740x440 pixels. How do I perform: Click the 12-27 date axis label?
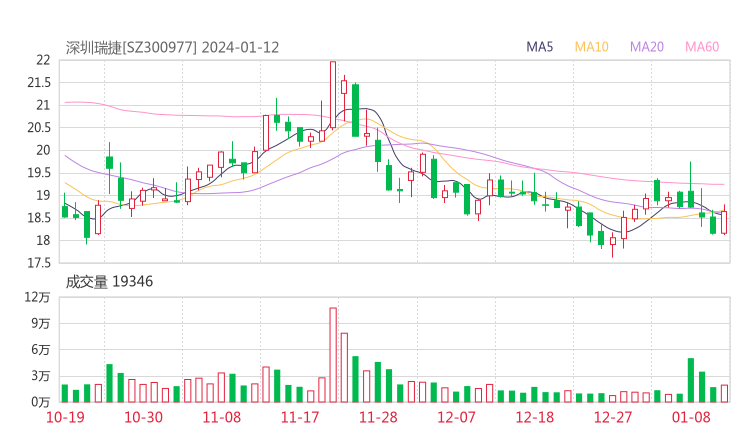click(x=613, y=417)
